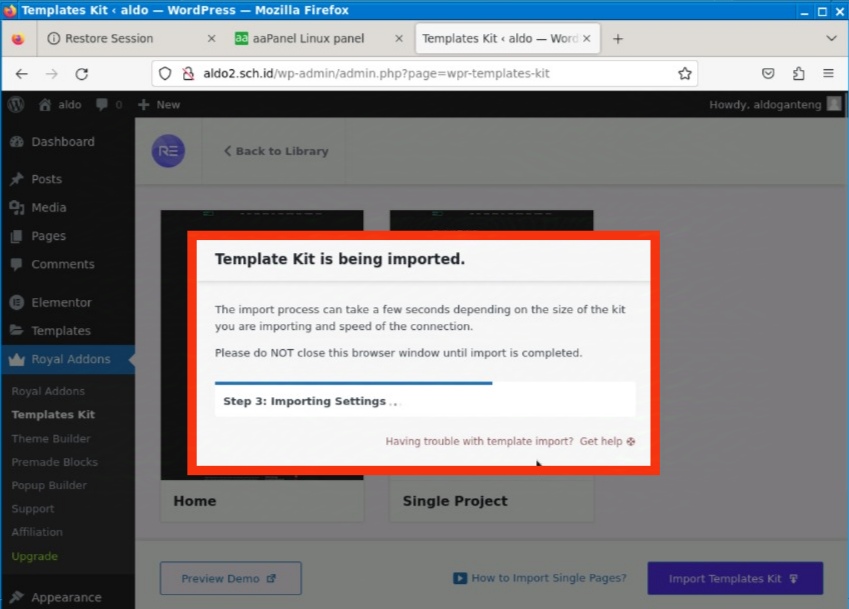
Task: Open a new browser tab
Action: pos(617,39)
